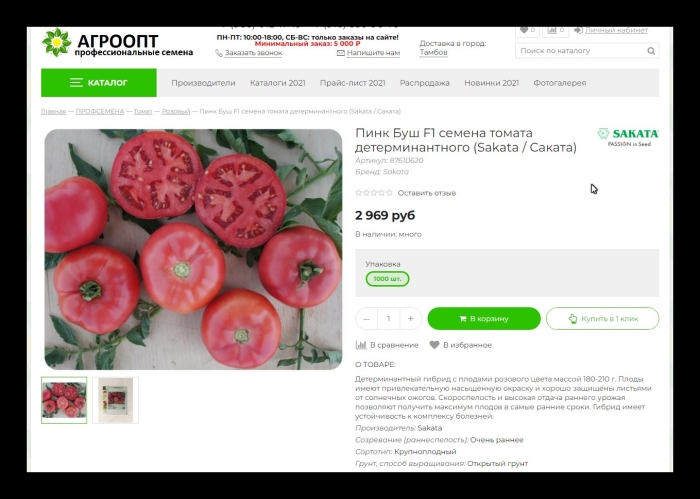Click the Агроопт flower logo
Screen dimensions: 700x499
tap(57, 42)
